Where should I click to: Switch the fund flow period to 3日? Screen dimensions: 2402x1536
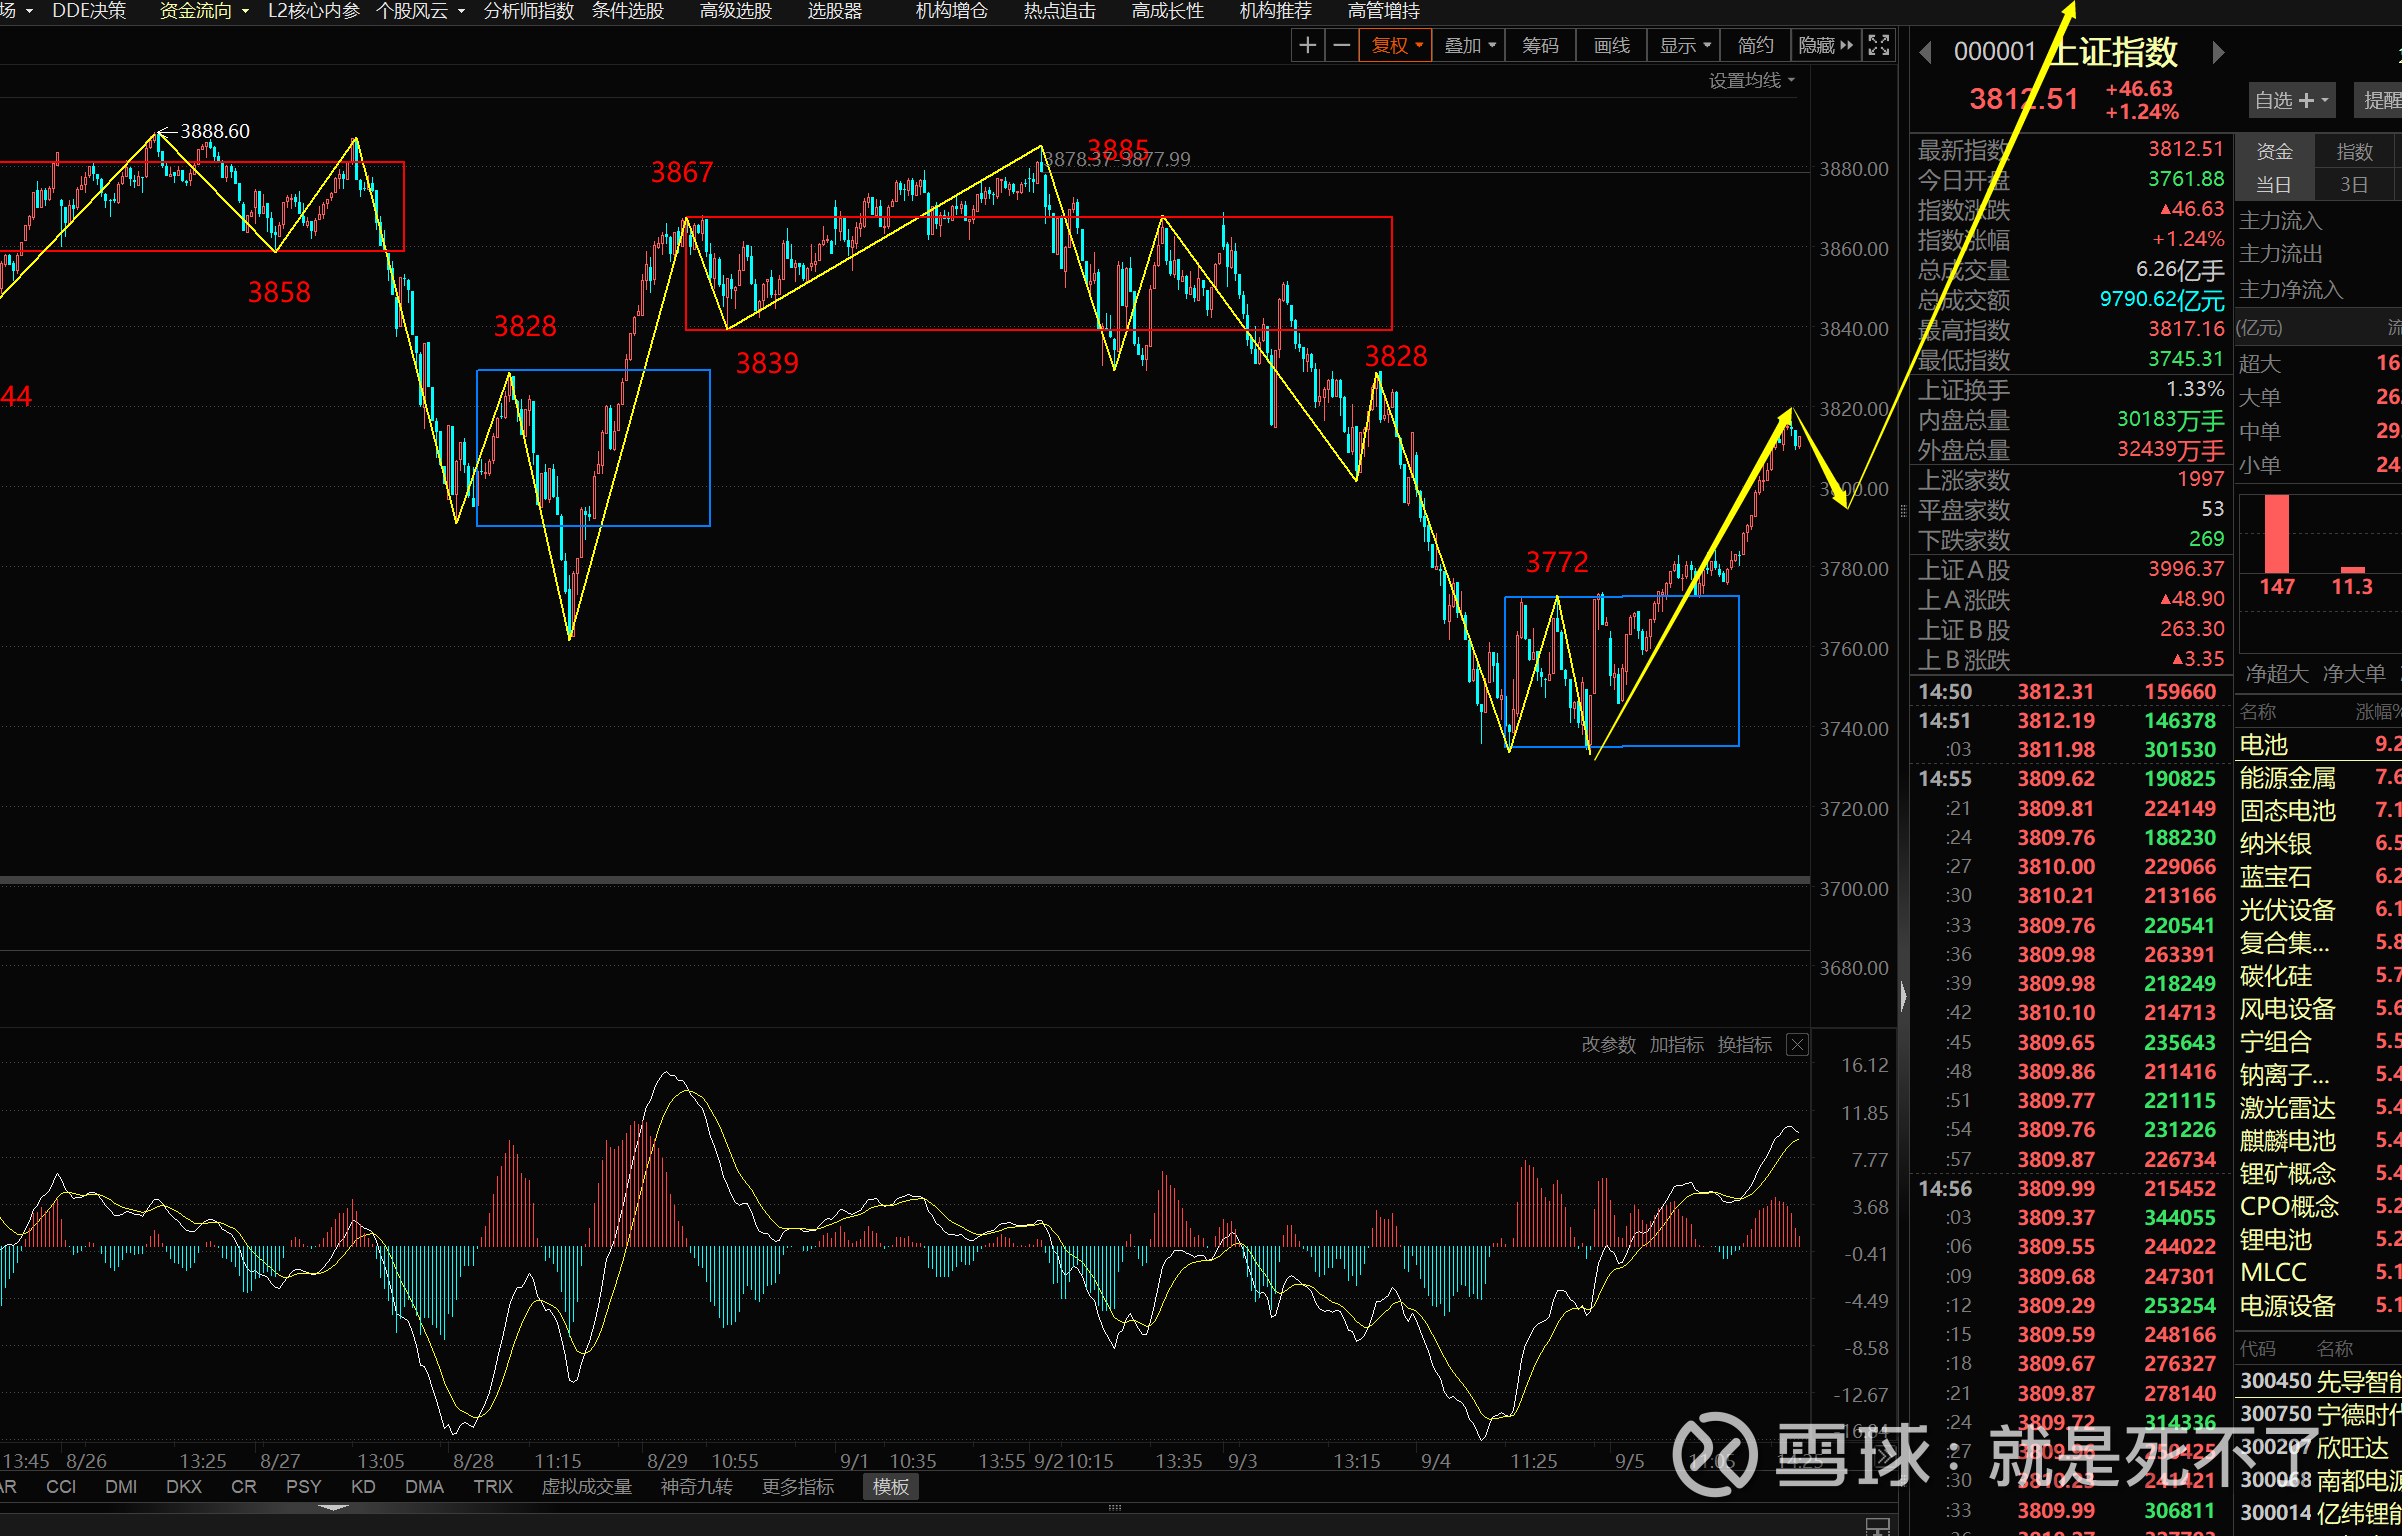click(2353, 184)
